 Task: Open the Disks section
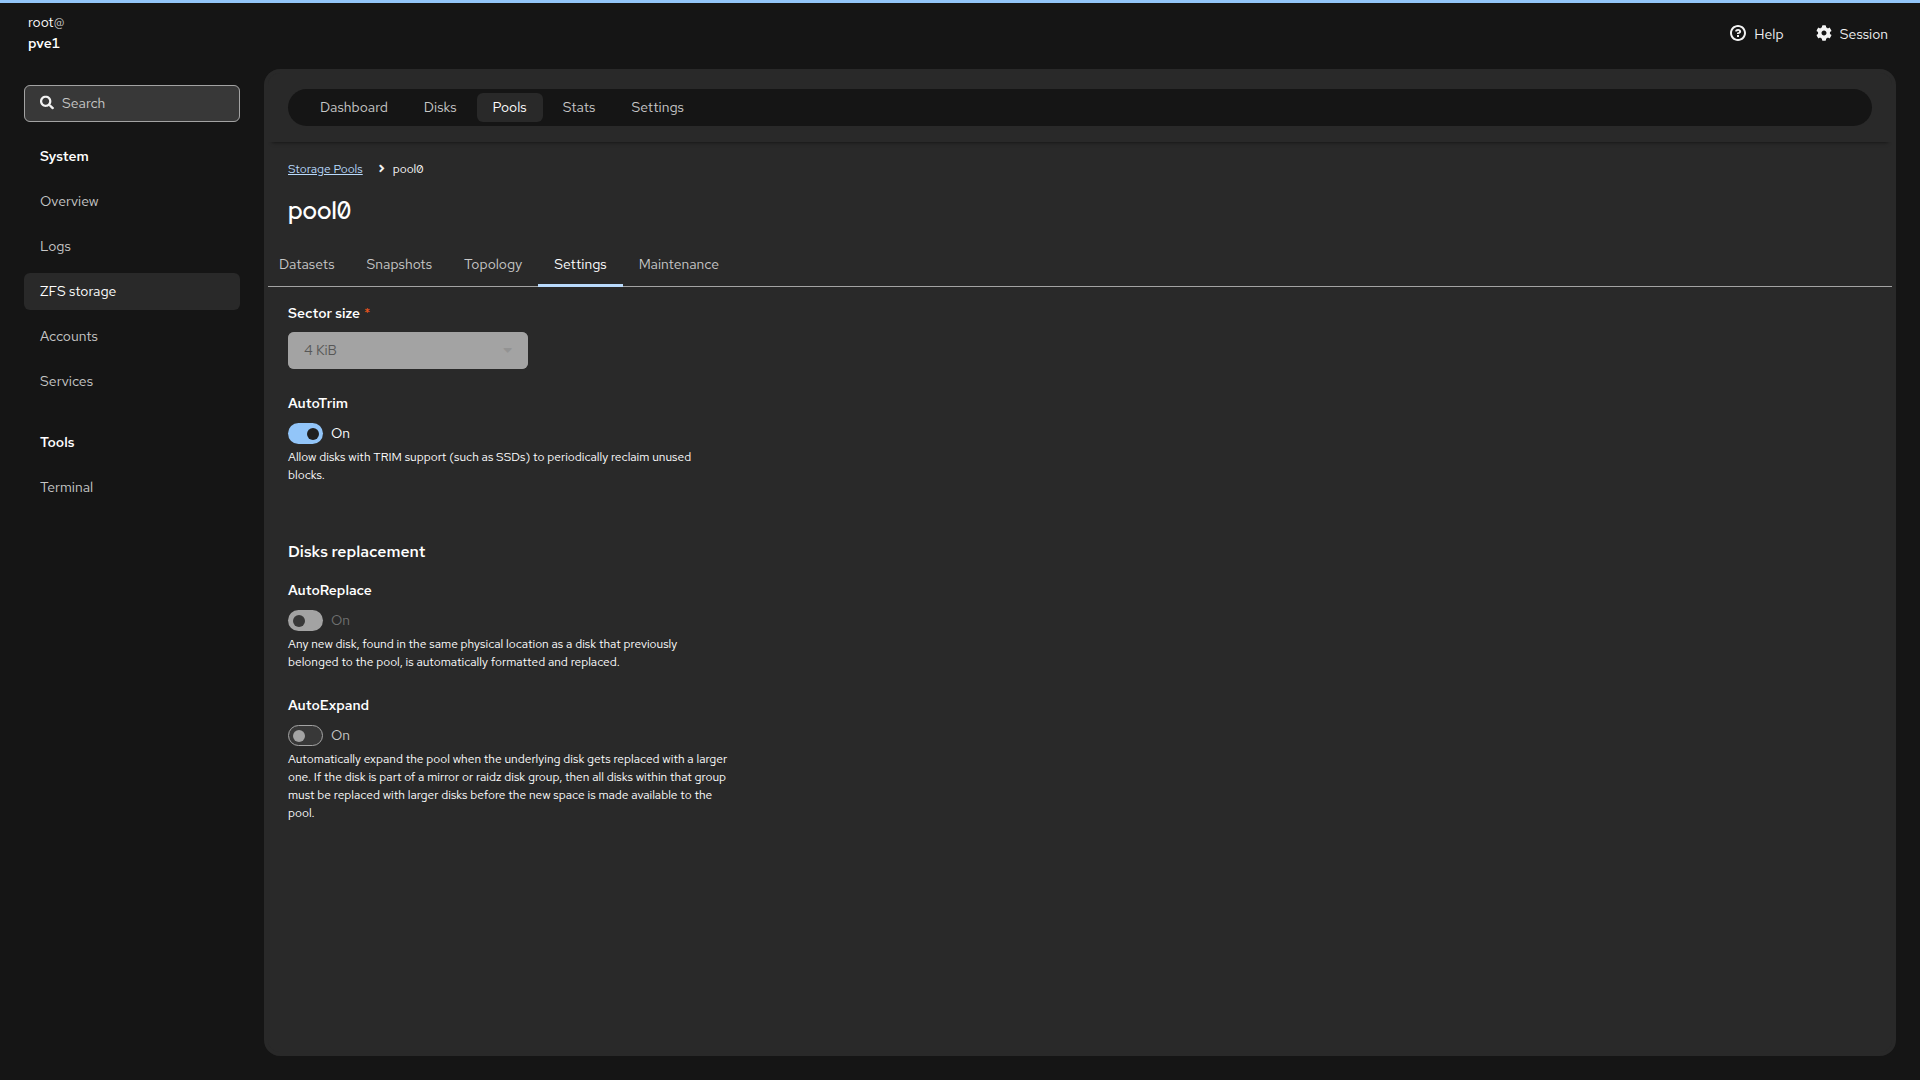click(439, 108)
